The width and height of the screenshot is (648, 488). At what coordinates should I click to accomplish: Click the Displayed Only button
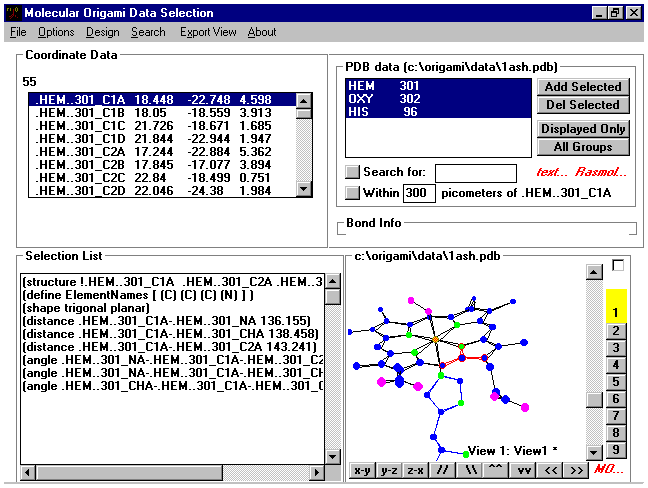coord(583,129)
